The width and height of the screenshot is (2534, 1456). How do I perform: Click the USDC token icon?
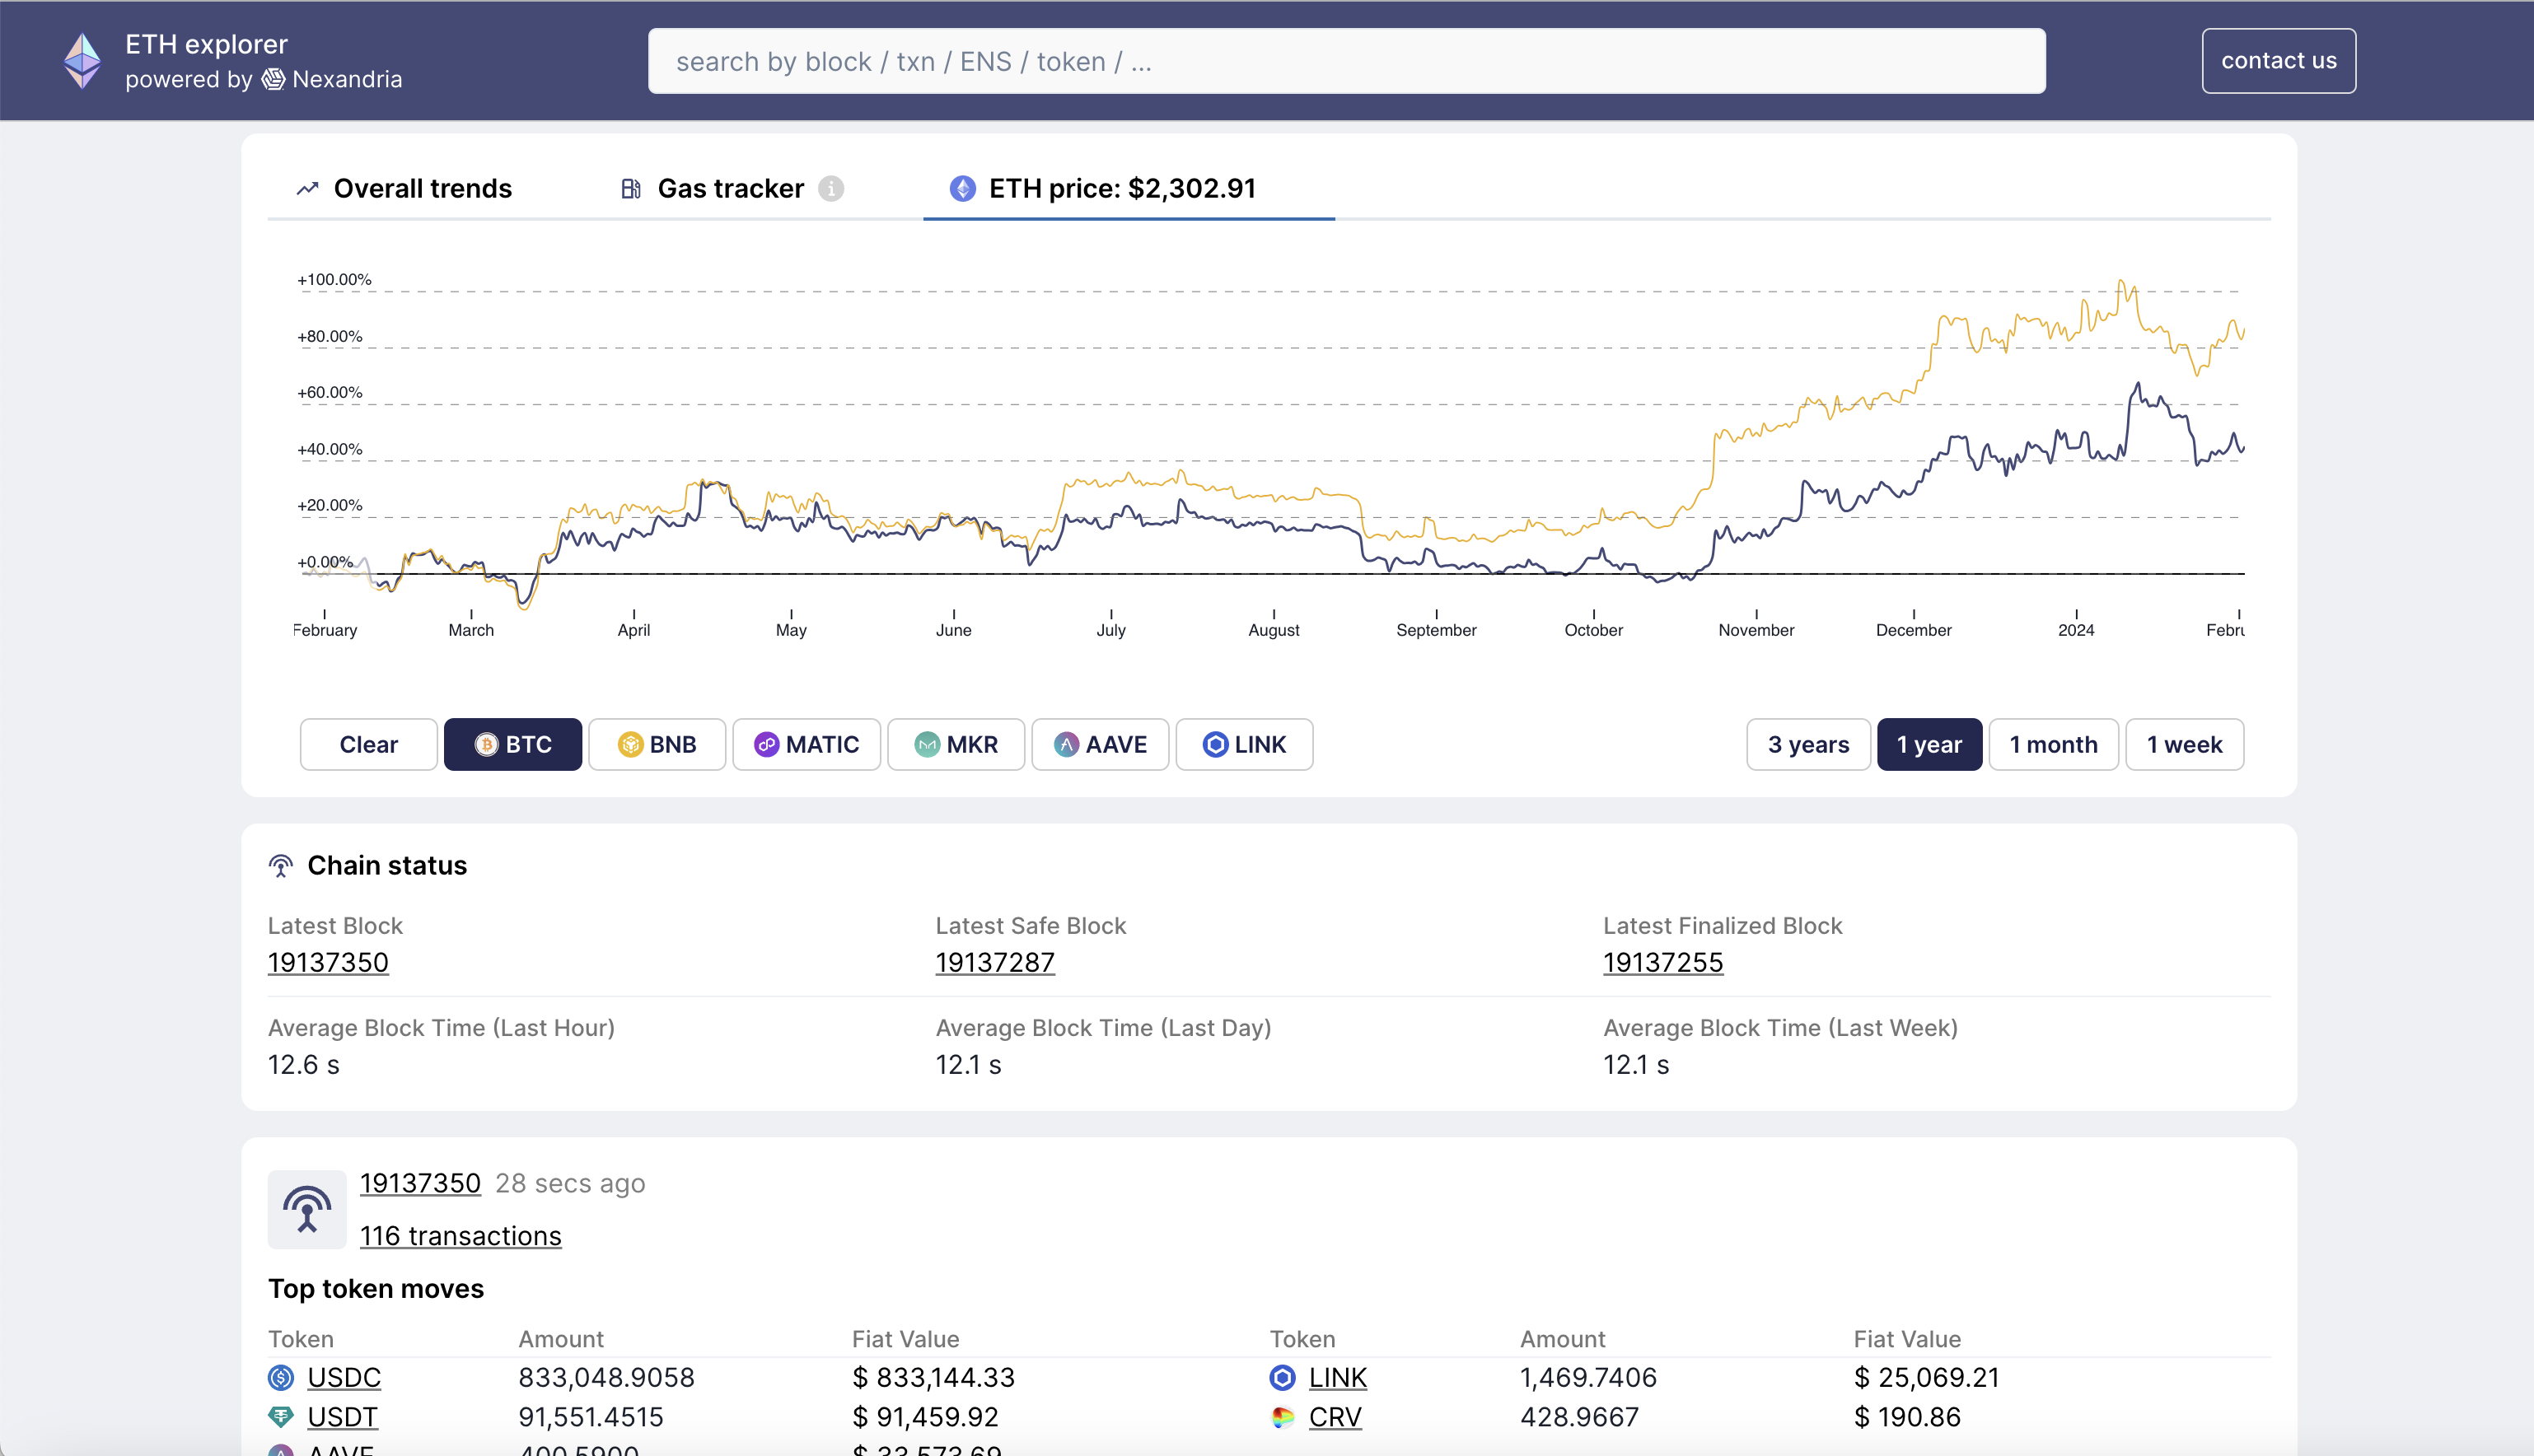(x=281, y=1377)
